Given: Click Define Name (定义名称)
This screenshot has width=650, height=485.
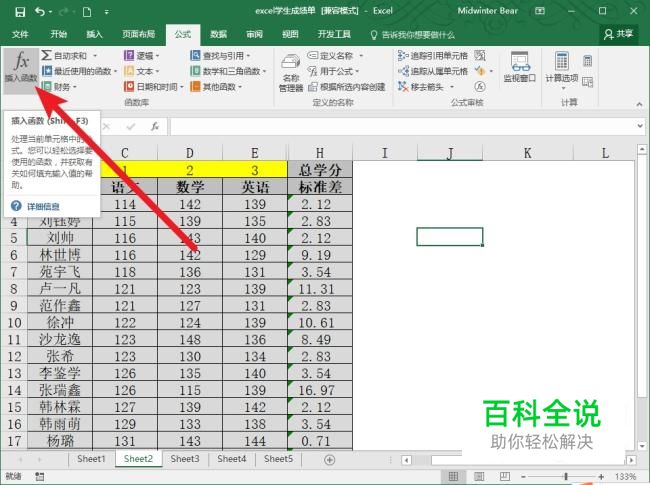Looking at the screenshot, I should pos(335,55).
